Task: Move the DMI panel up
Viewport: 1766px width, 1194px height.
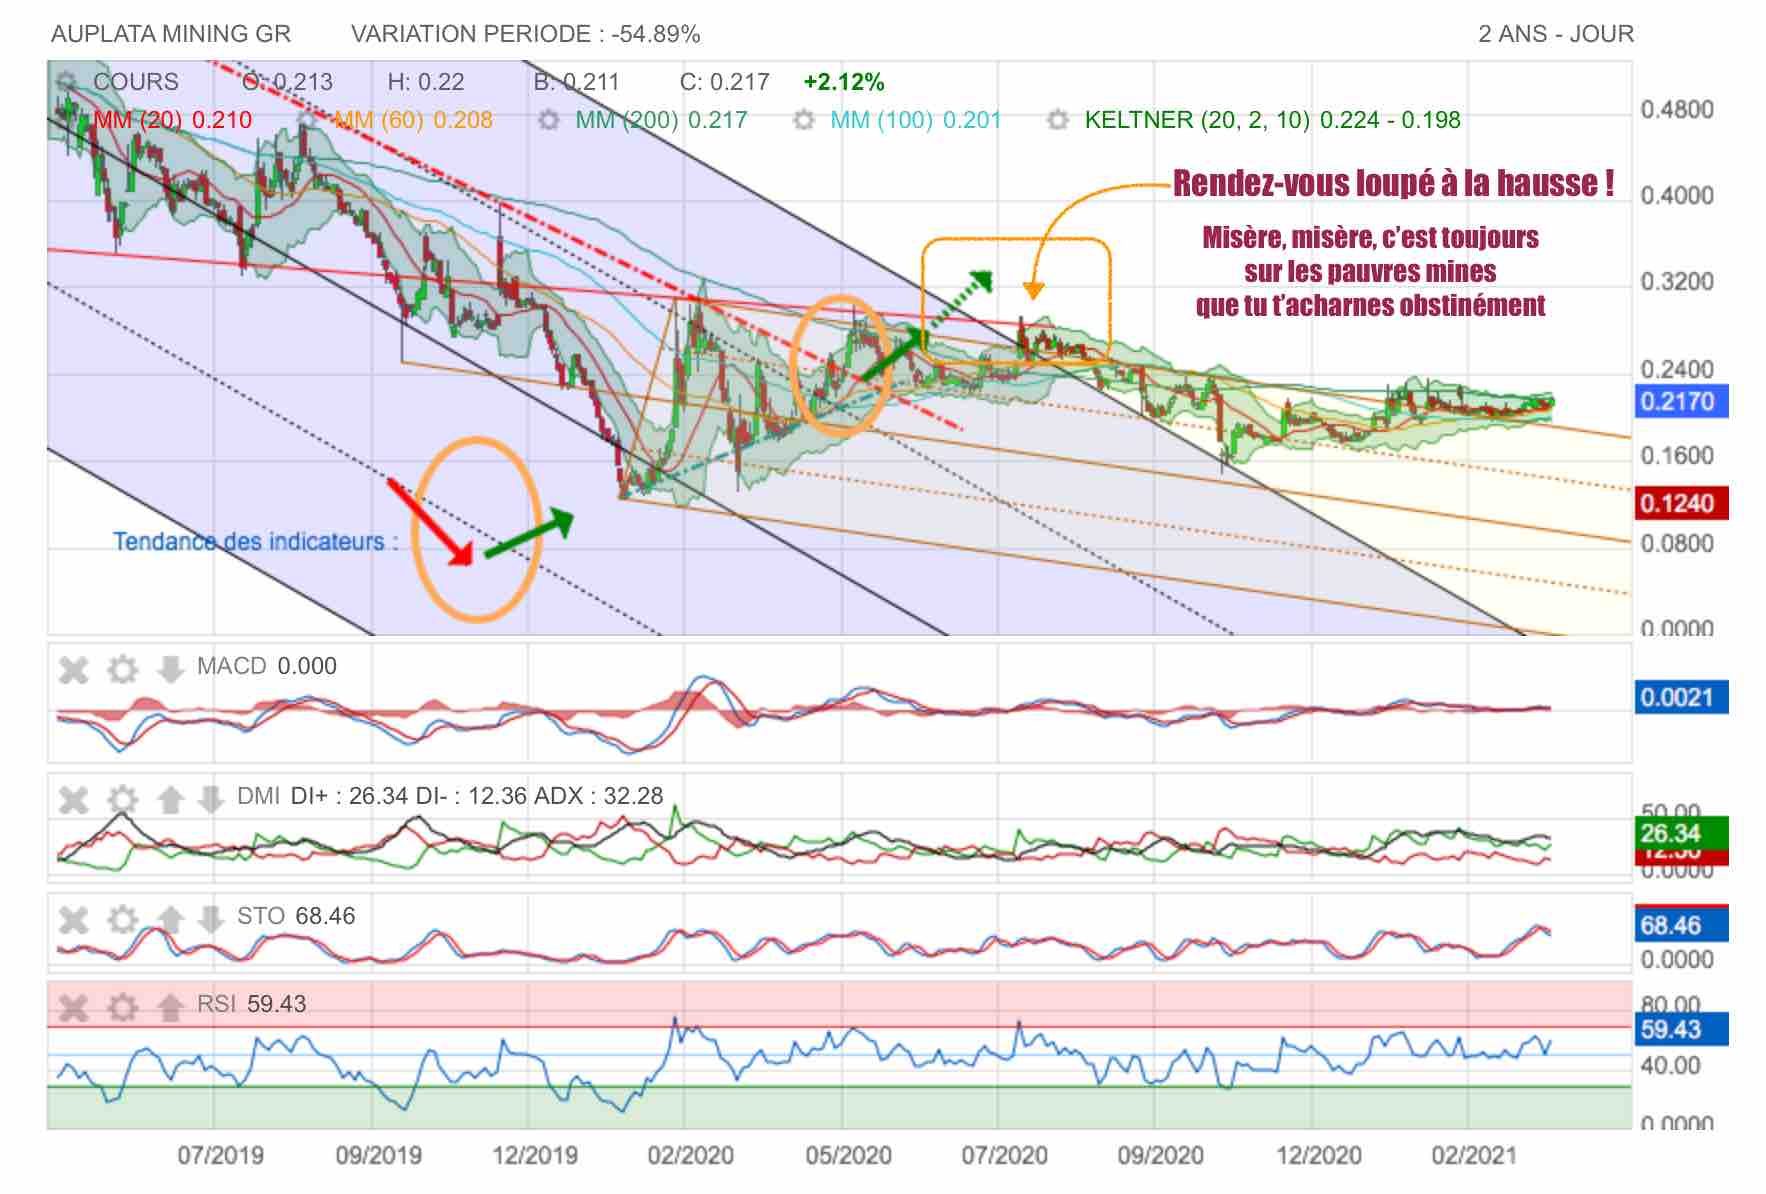Action: (x=171, y=799)
